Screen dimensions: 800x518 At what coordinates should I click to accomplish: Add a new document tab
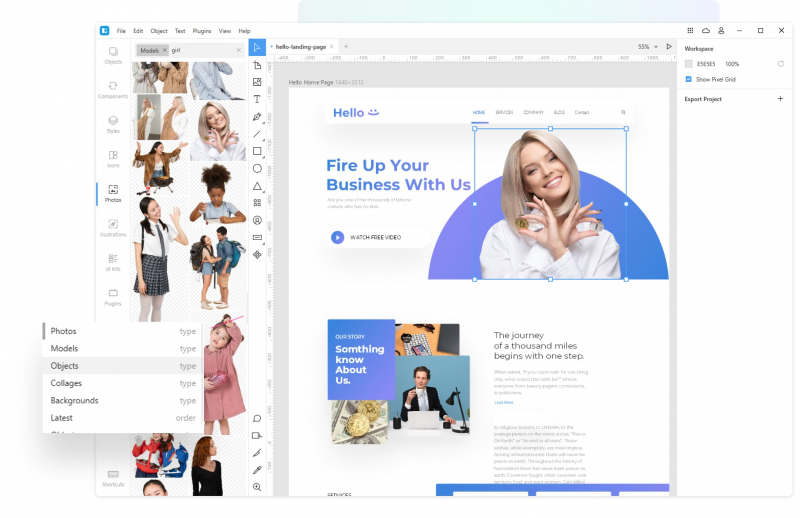(x=346, y=46)
